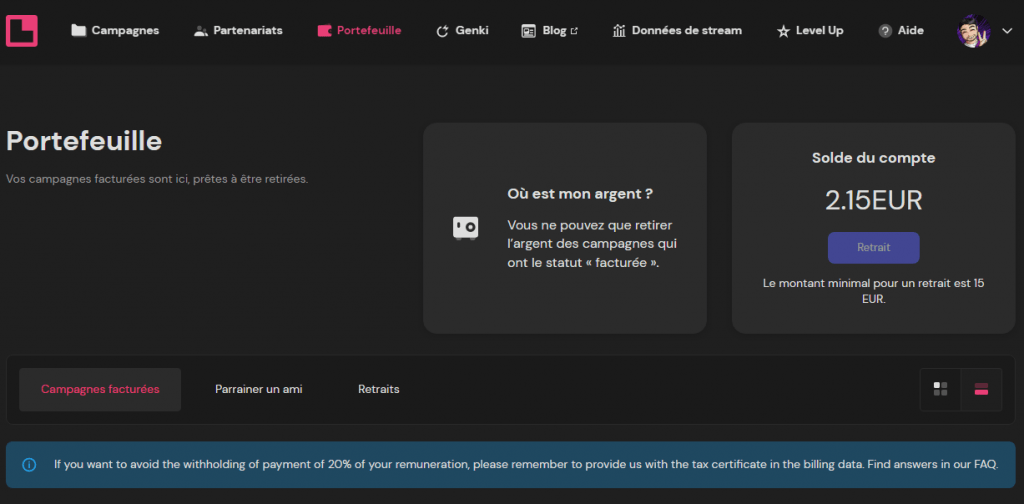Image resolution: width=1024 pixels, height=504 pixels.
Task: Follow the FAQ link in the banner
Action: [984, 464]
